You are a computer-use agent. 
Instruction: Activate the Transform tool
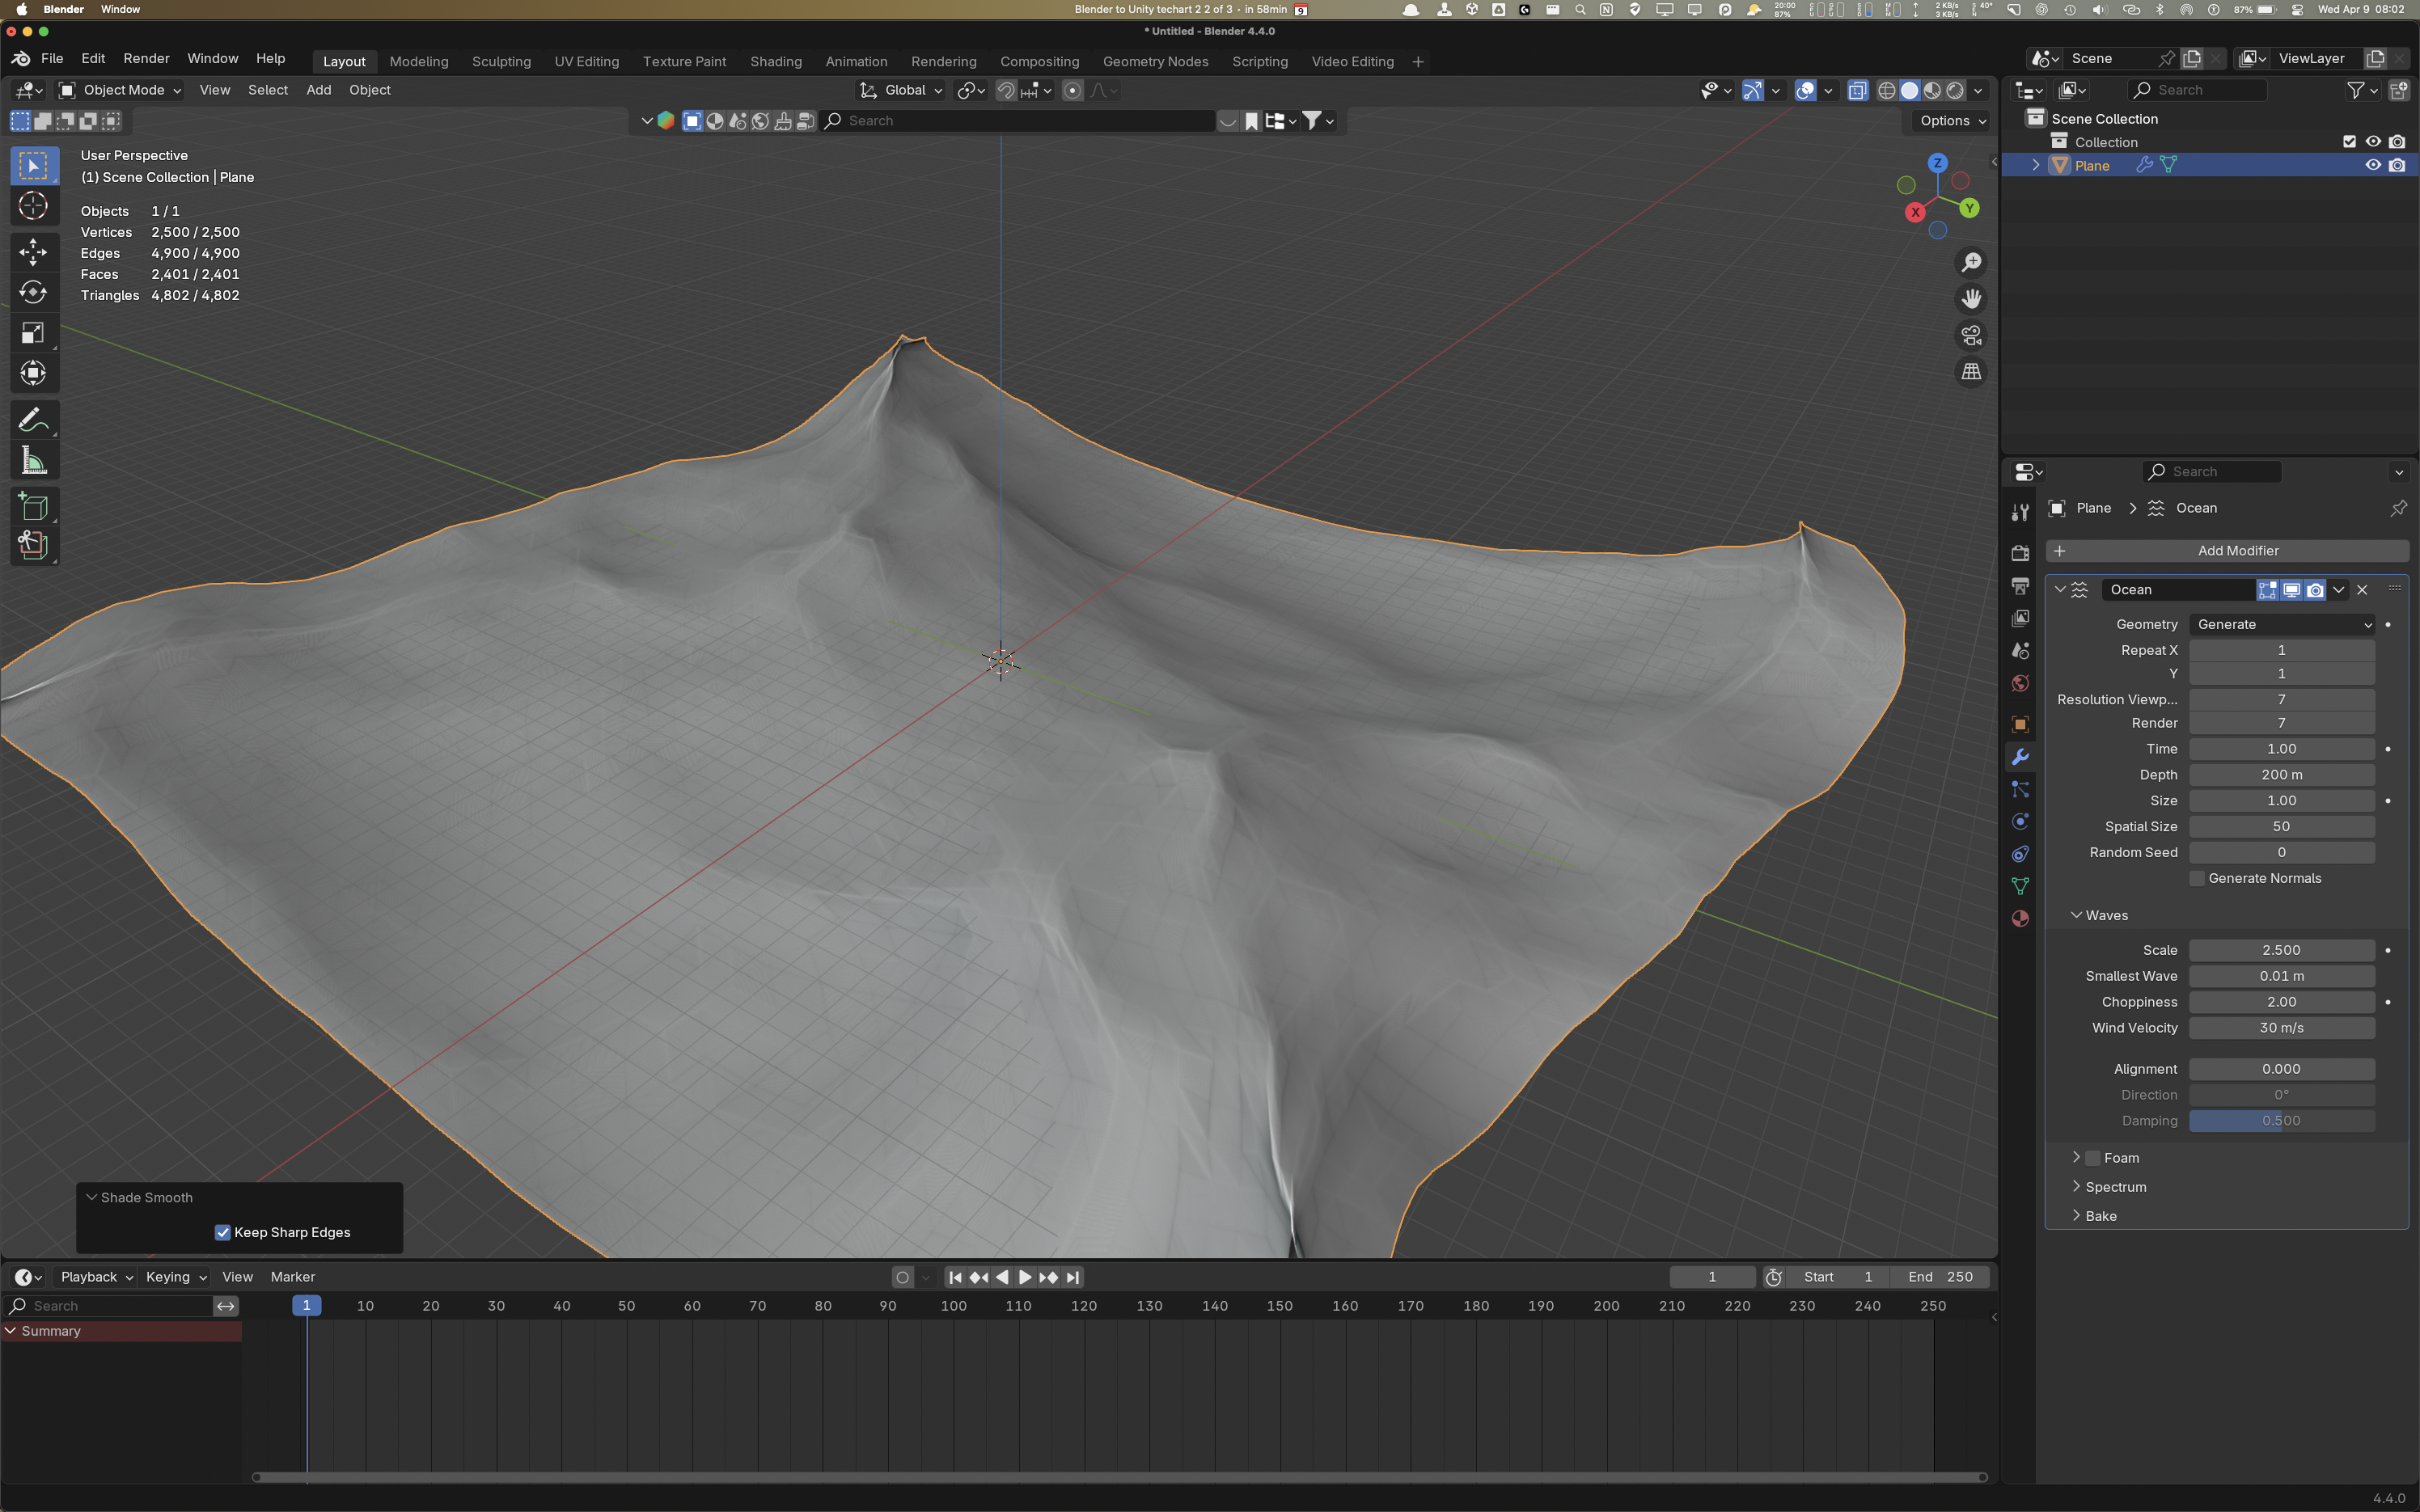pyautogui.click(x=33, y=373)
